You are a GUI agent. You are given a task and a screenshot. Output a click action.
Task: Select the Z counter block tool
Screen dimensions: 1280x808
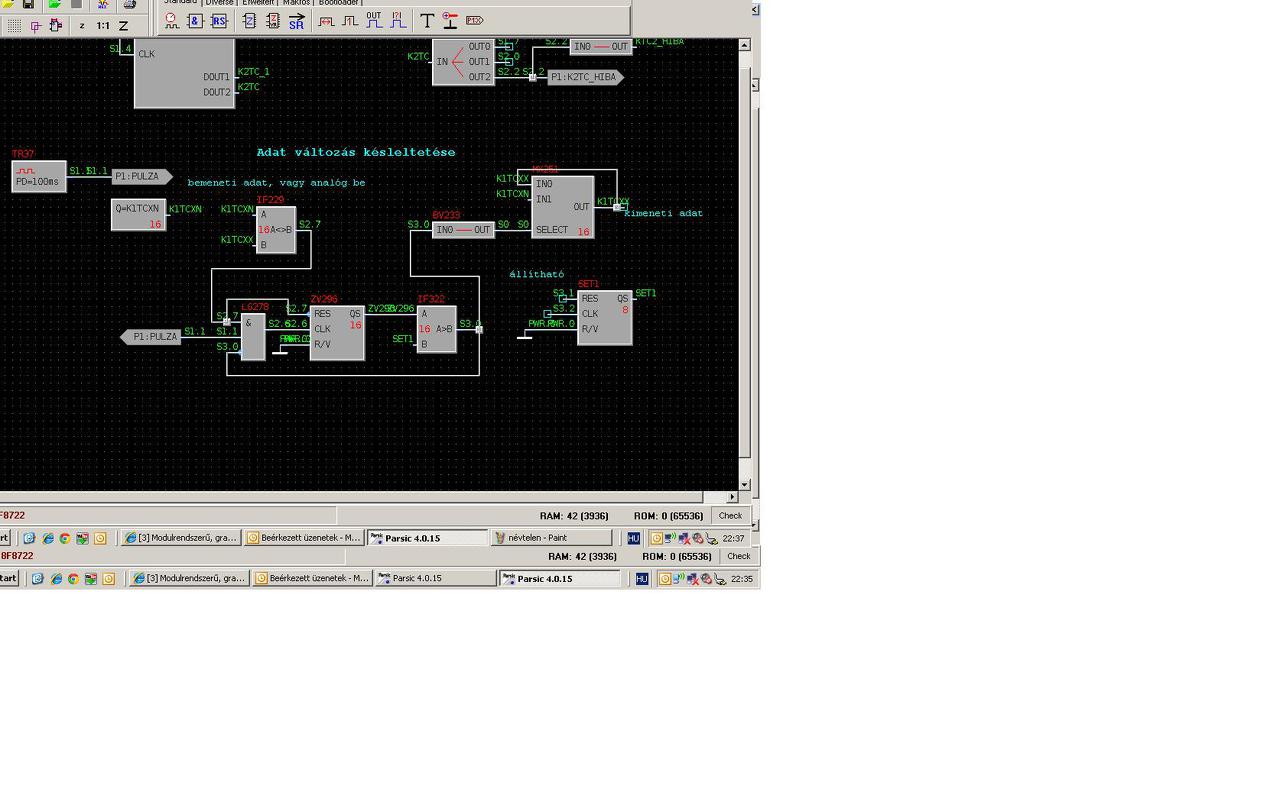tap(249, 21)
